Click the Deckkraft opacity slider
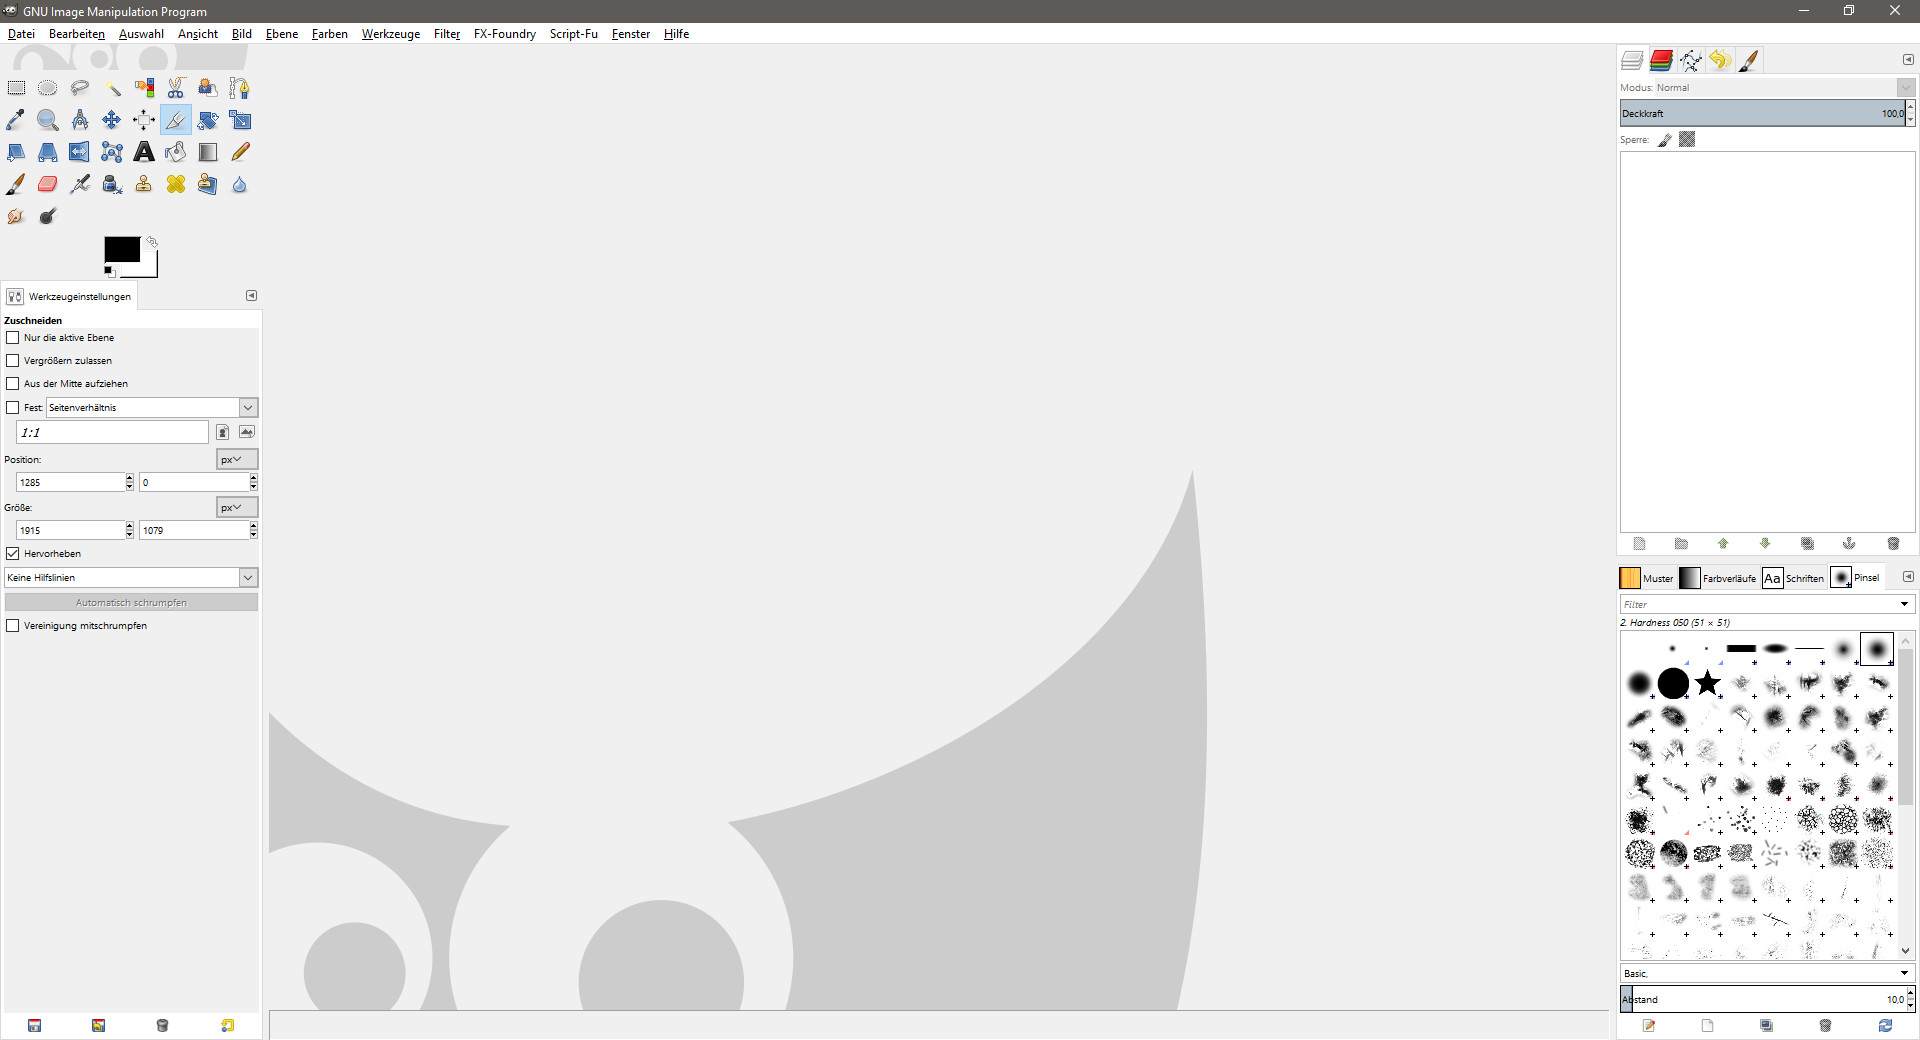The height and width of the screenshot is (1040, 1920). [x=1763, y=114]
